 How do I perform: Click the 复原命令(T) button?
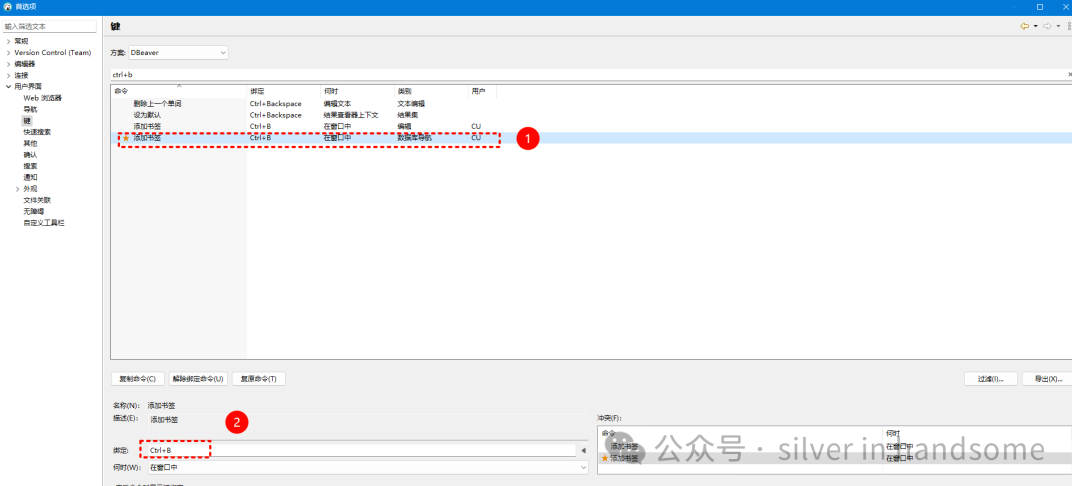pyautogui.click(x=259, y=379)
